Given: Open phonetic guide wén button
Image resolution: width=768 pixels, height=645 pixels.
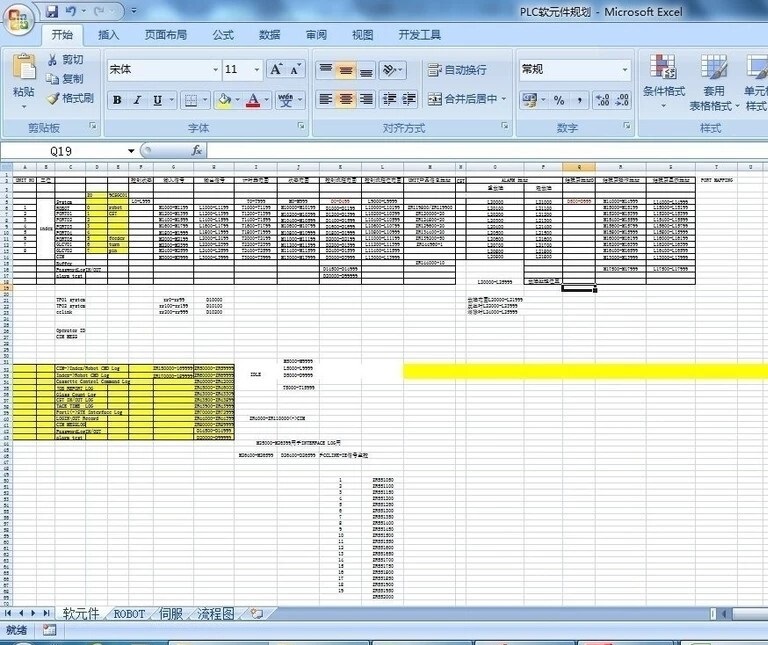Looking at the screenshot, I should pyautogui.click(x=286, y=100).
